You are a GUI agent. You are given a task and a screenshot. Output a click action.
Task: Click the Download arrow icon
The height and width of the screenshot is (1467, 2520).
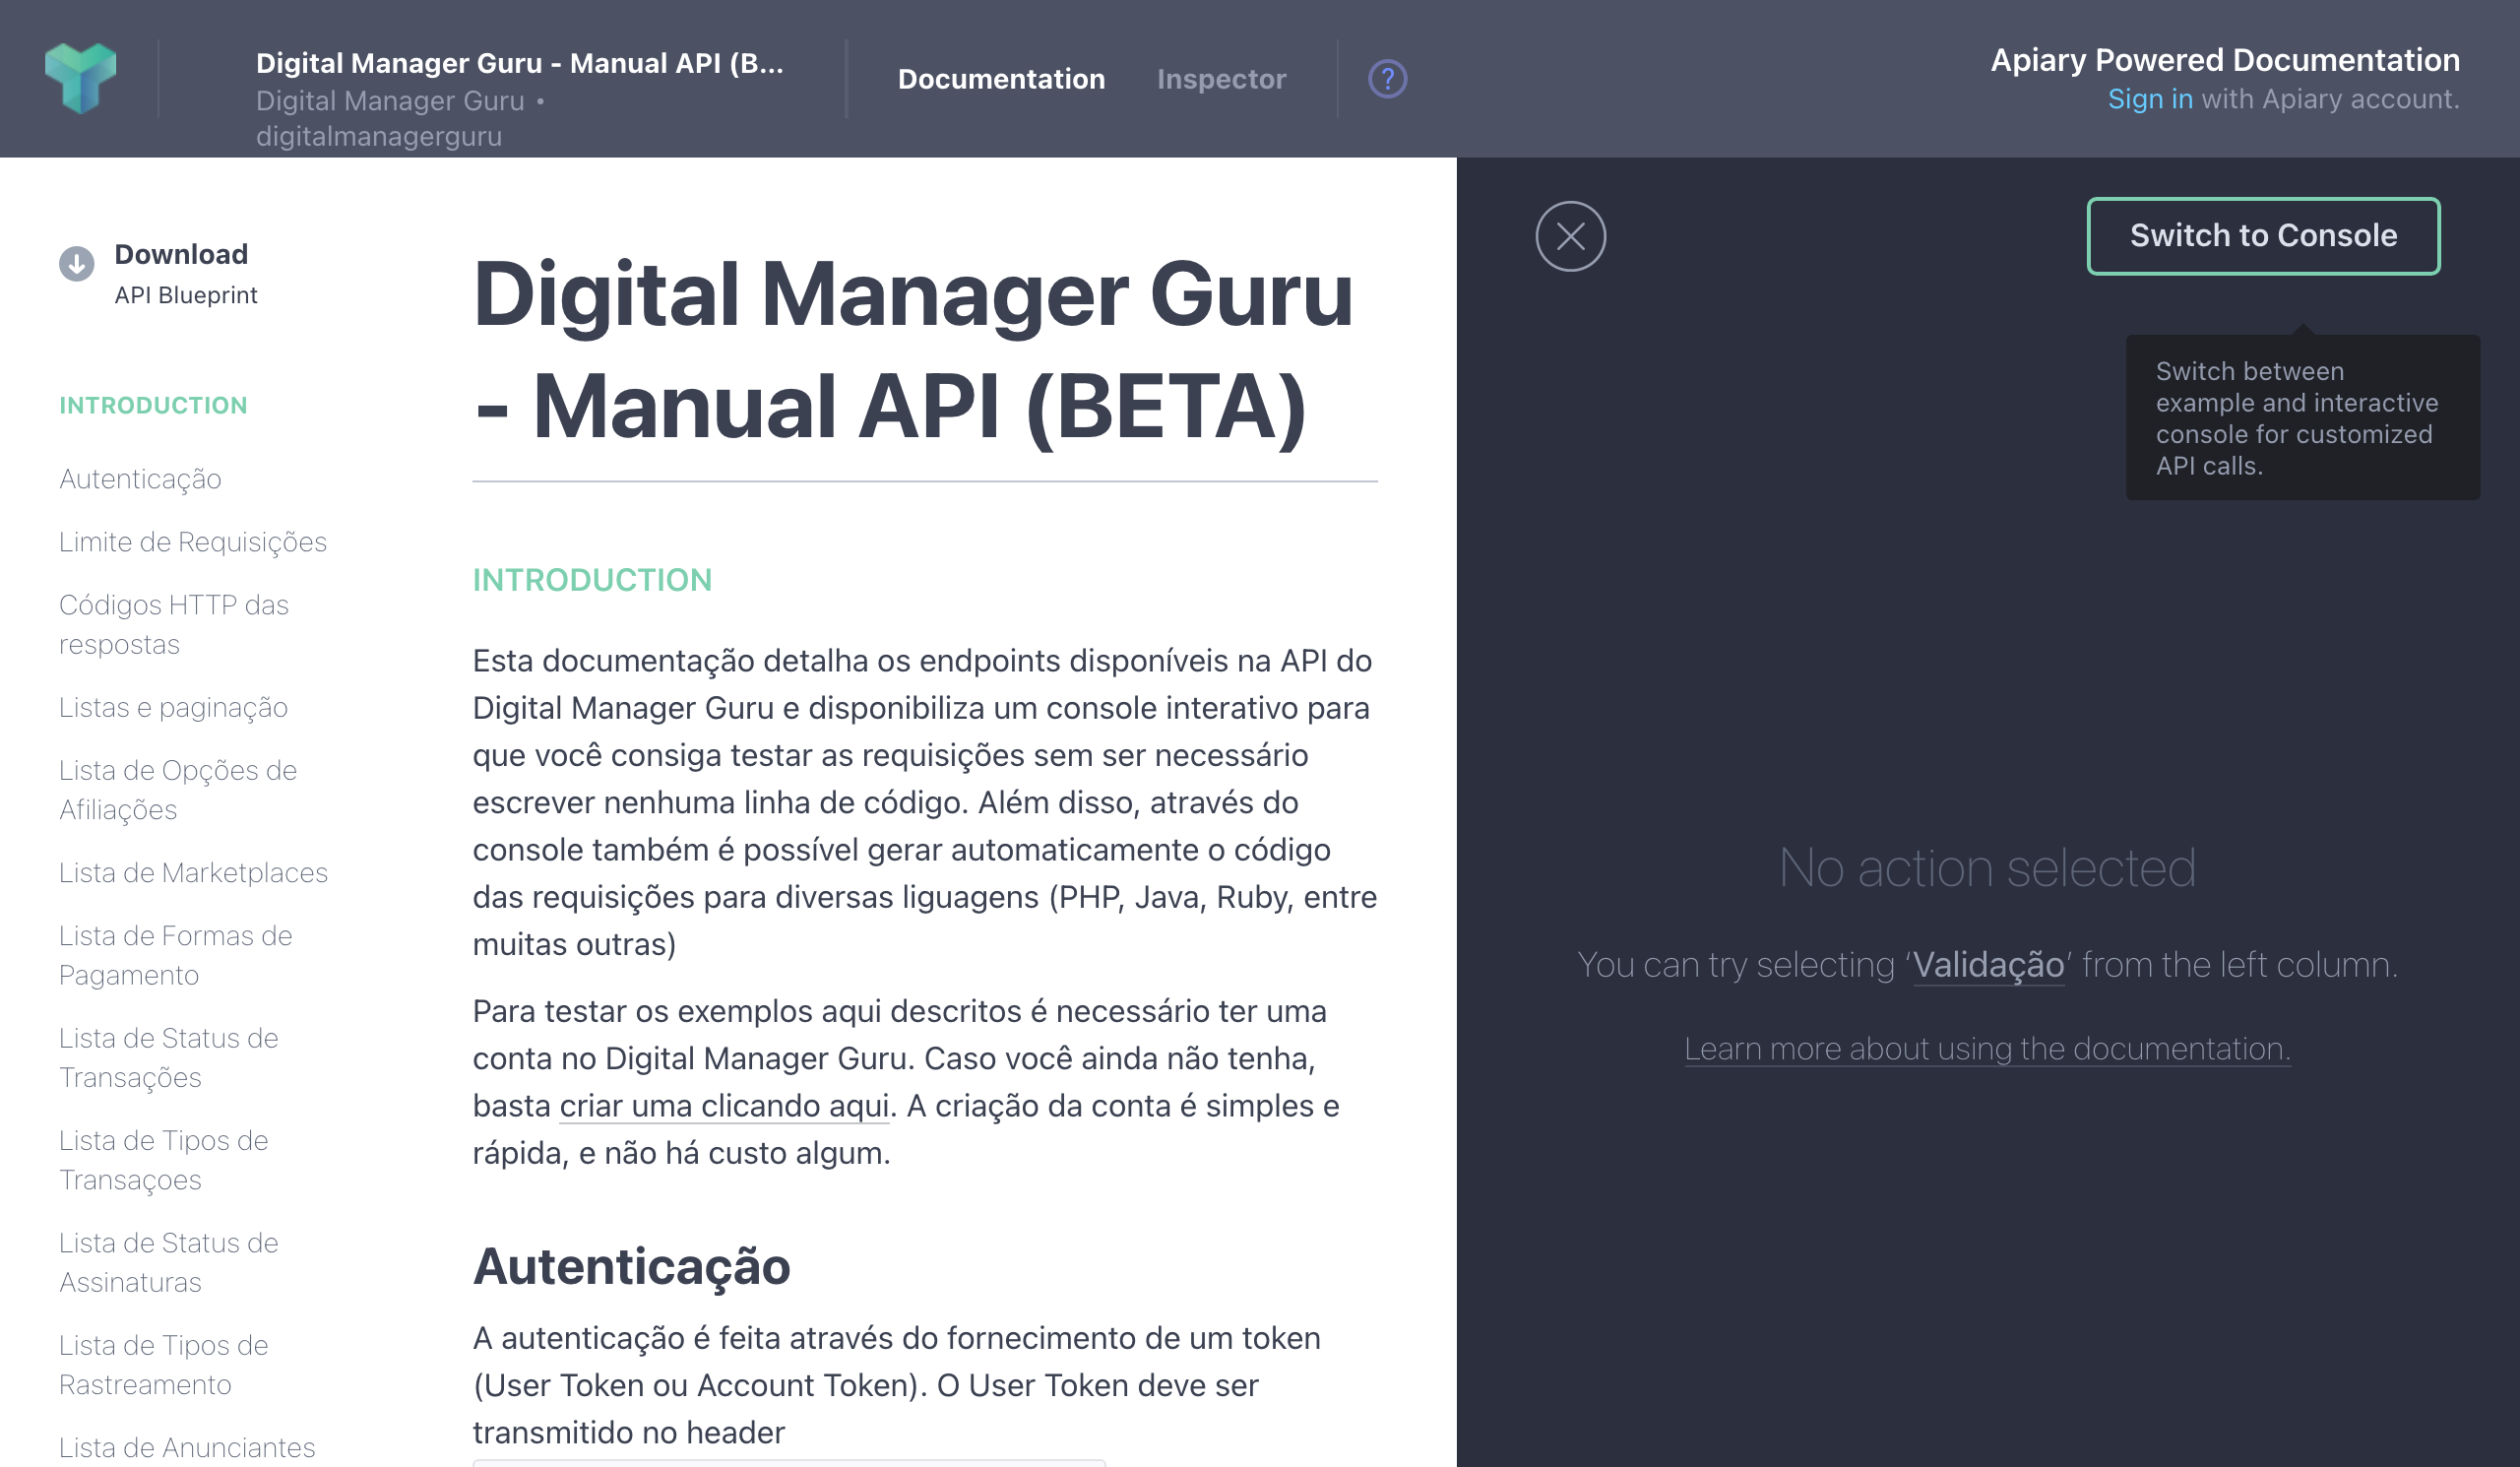[x=77, y=264]
